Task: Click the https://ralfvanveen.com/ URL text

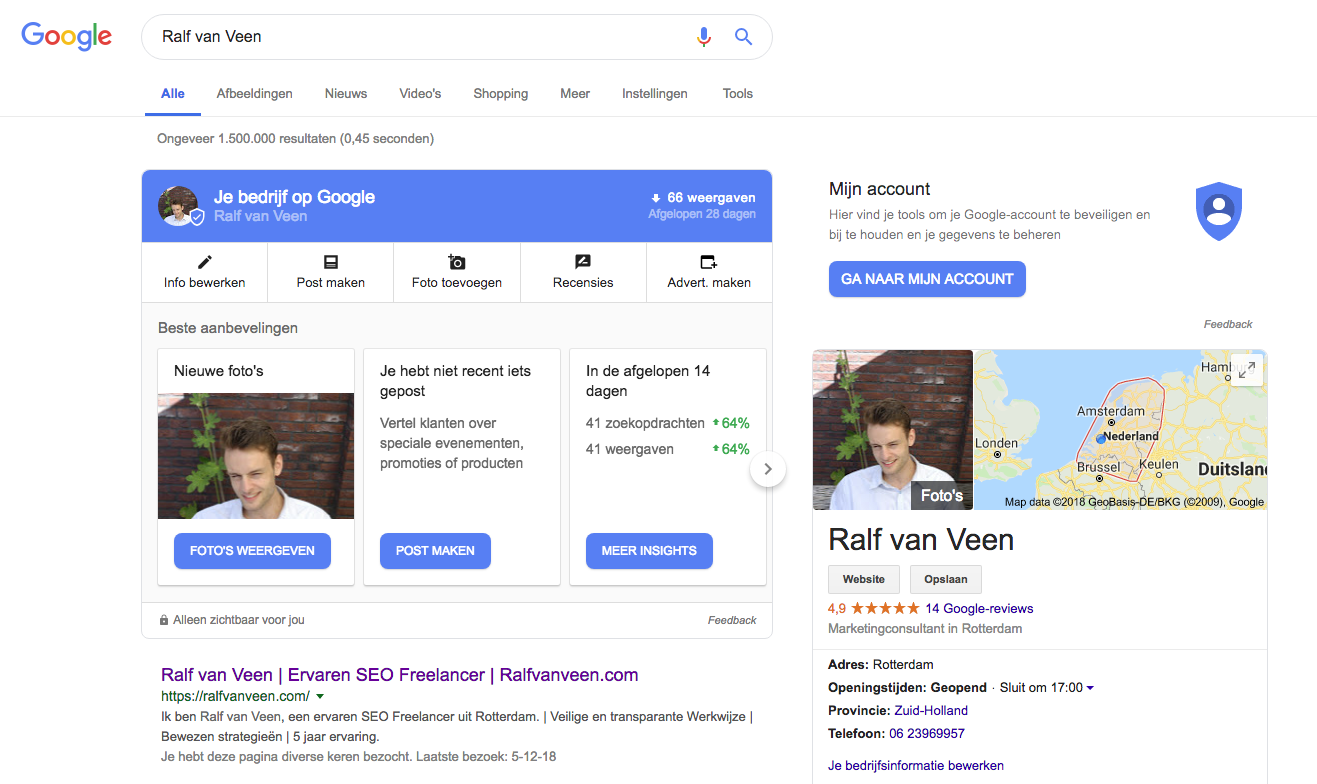Action: point(235,696)
